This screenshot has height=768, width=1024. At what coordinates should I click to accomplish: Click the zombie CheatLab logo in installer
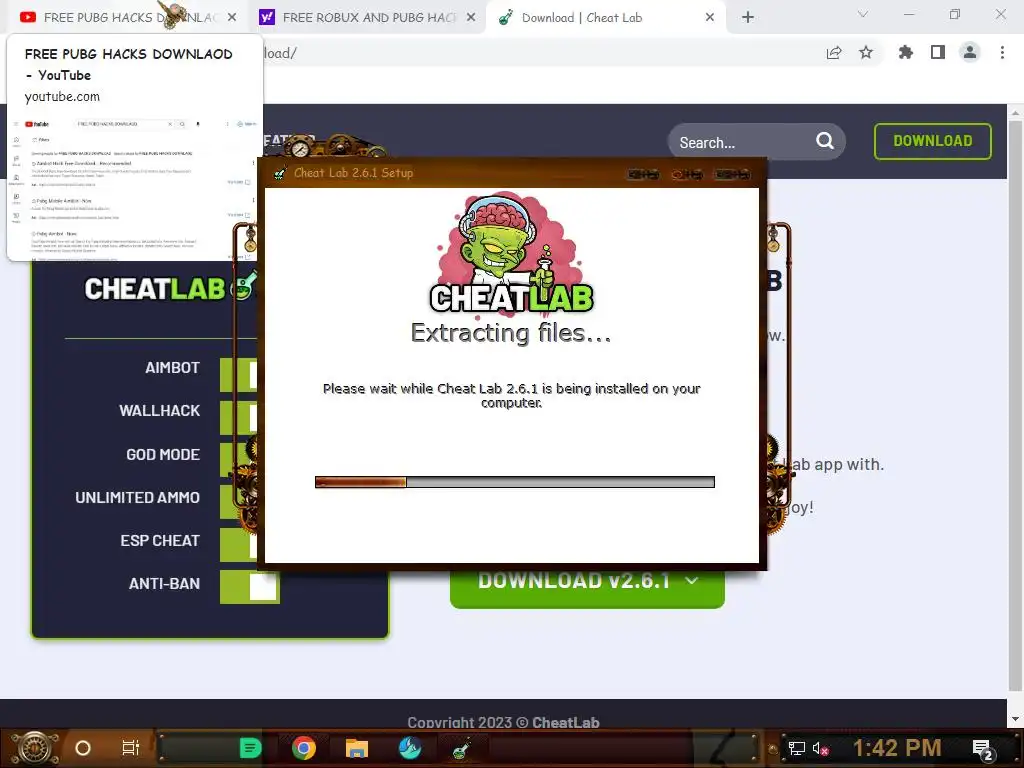pyautogui.click(x=511, y=253)
